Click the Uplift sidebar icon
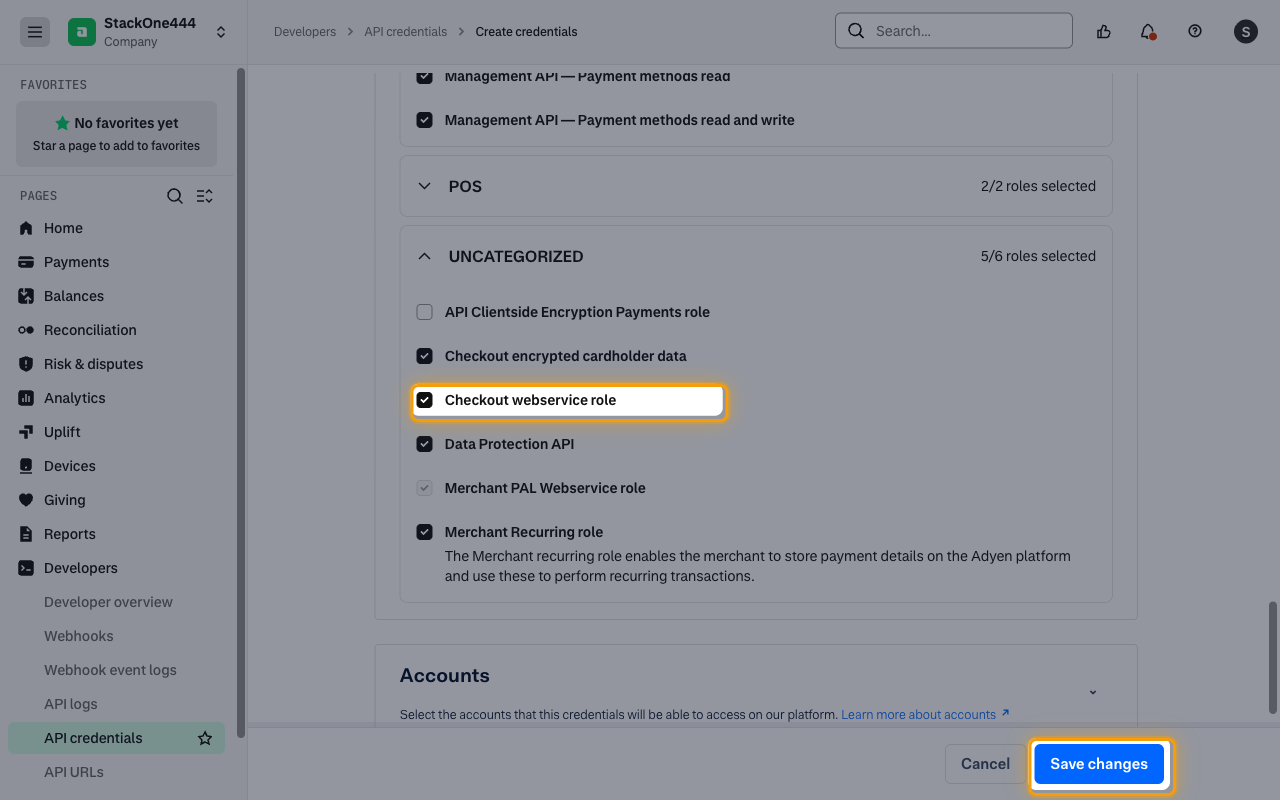 click(x=26, y=432)
